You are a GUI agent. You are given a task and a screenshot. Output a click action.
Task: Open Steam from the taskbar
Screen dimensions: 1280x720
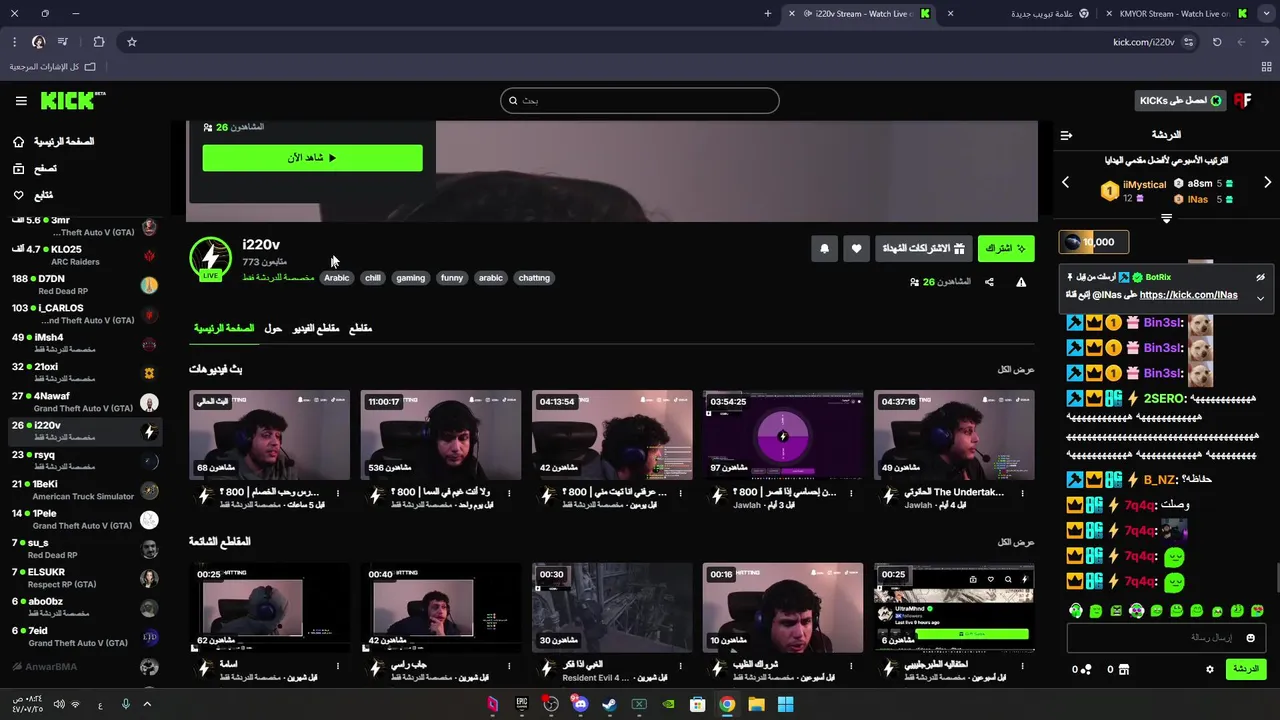(x=609, y=704)
